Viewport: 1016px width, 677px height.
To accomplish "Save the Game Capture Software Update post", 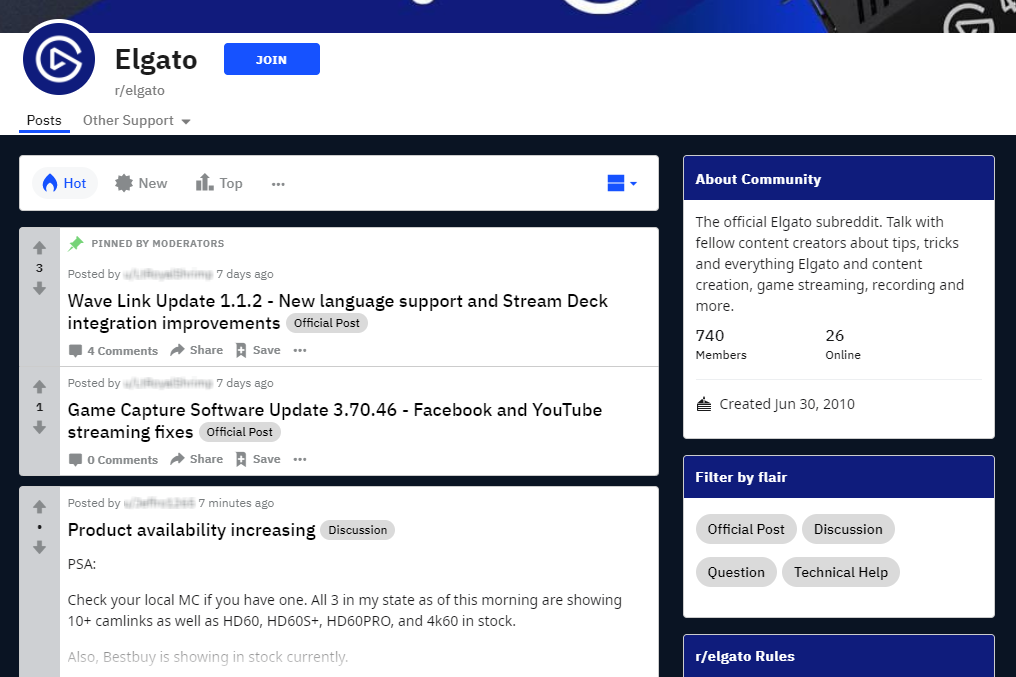I will (257, 460).
